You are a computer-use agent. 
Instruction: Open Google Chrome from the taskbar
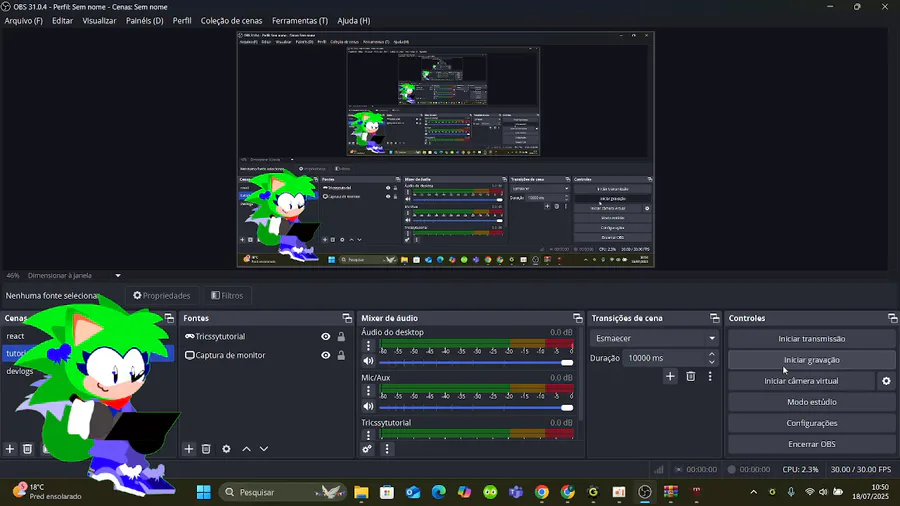point(541,492)
